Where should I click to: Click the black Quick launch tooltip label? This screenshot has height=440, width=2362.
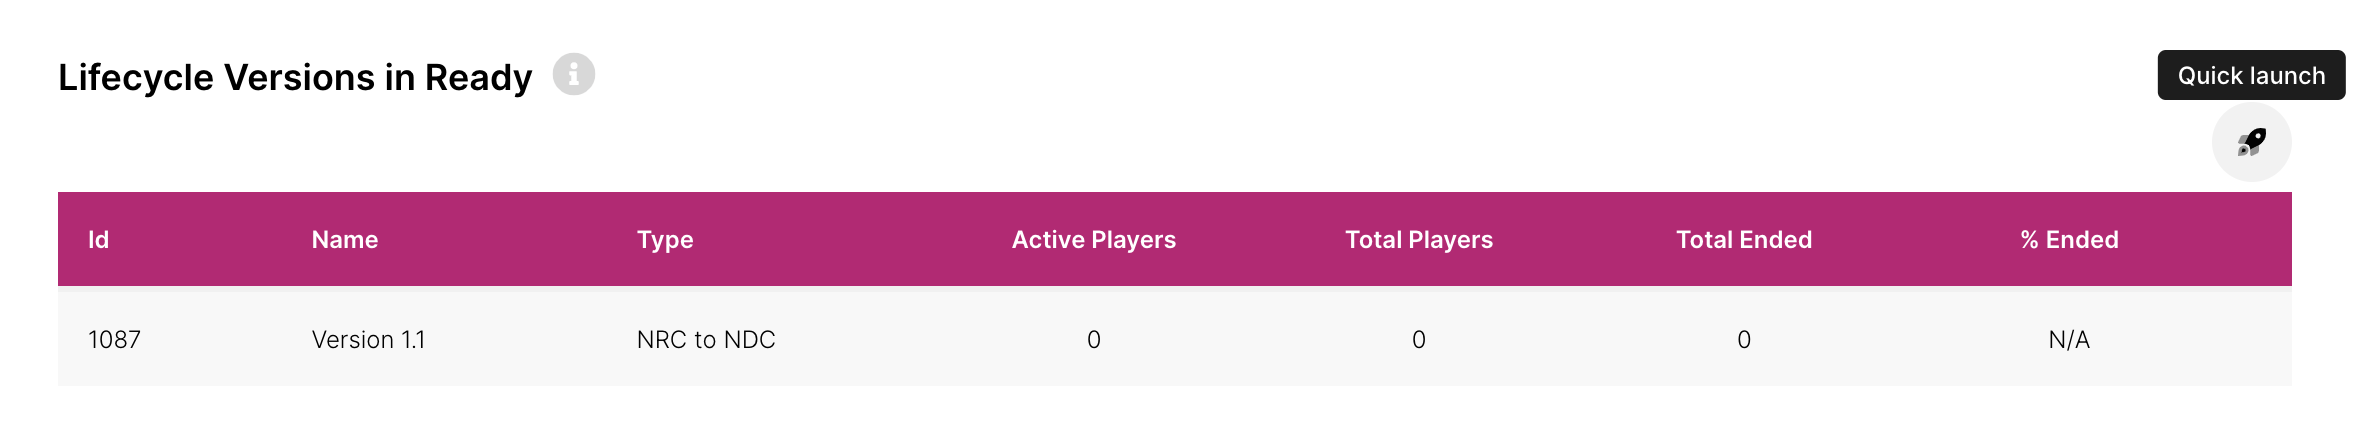(2251, 75)
